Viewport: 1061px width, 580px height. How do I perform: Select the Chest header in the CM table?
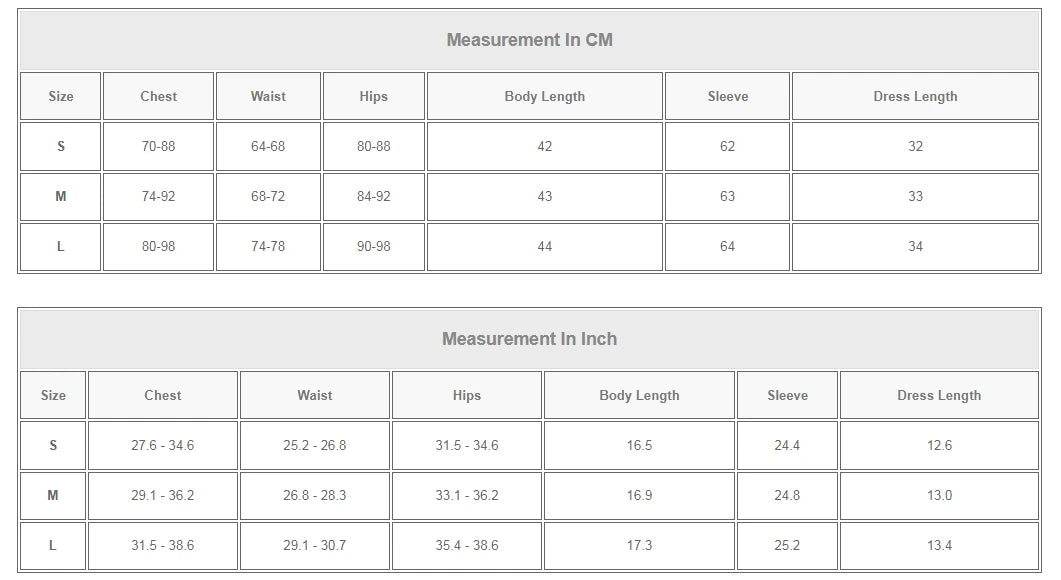tap(158, 96)
